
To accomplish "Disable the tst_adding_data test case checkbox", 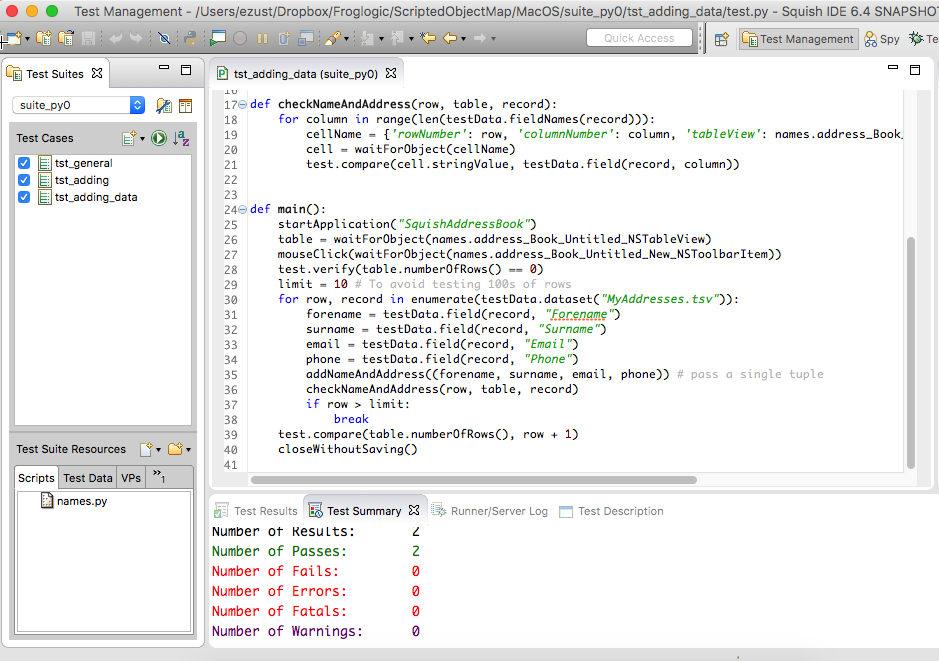I will pos(24,197).
